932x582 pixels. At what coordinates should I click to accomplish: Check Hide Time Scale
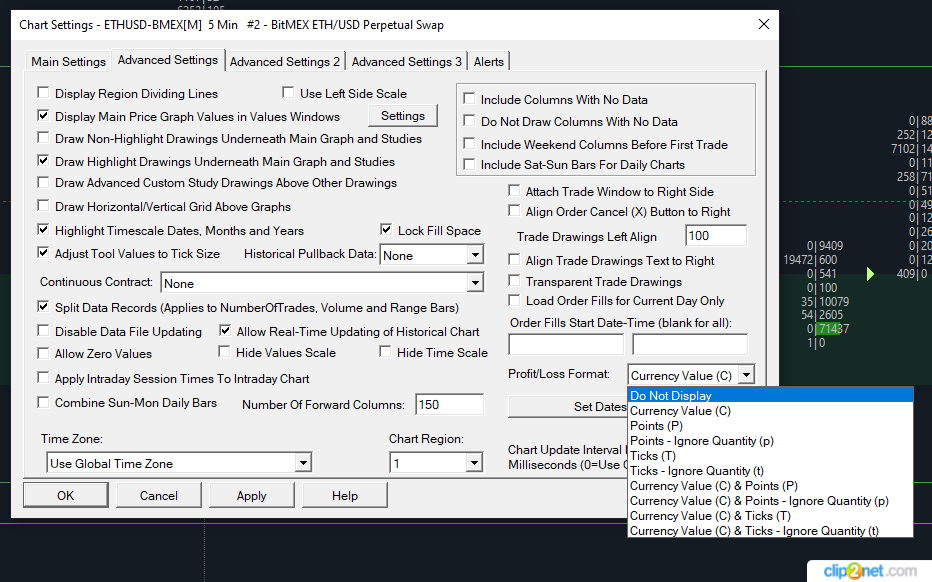[x=385, y=352]
